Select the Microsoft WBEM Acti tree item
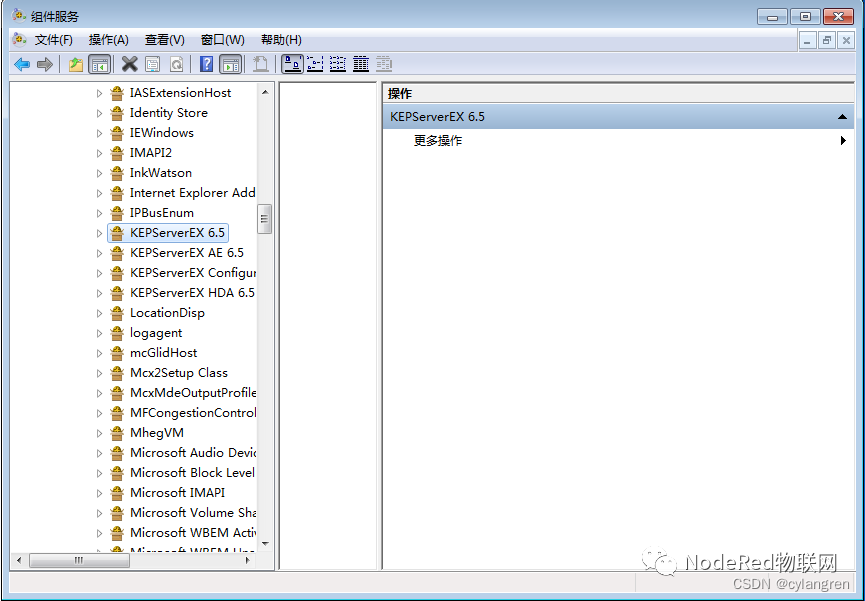The width and height of the screenshot is (865, 601). click(193, 533)
